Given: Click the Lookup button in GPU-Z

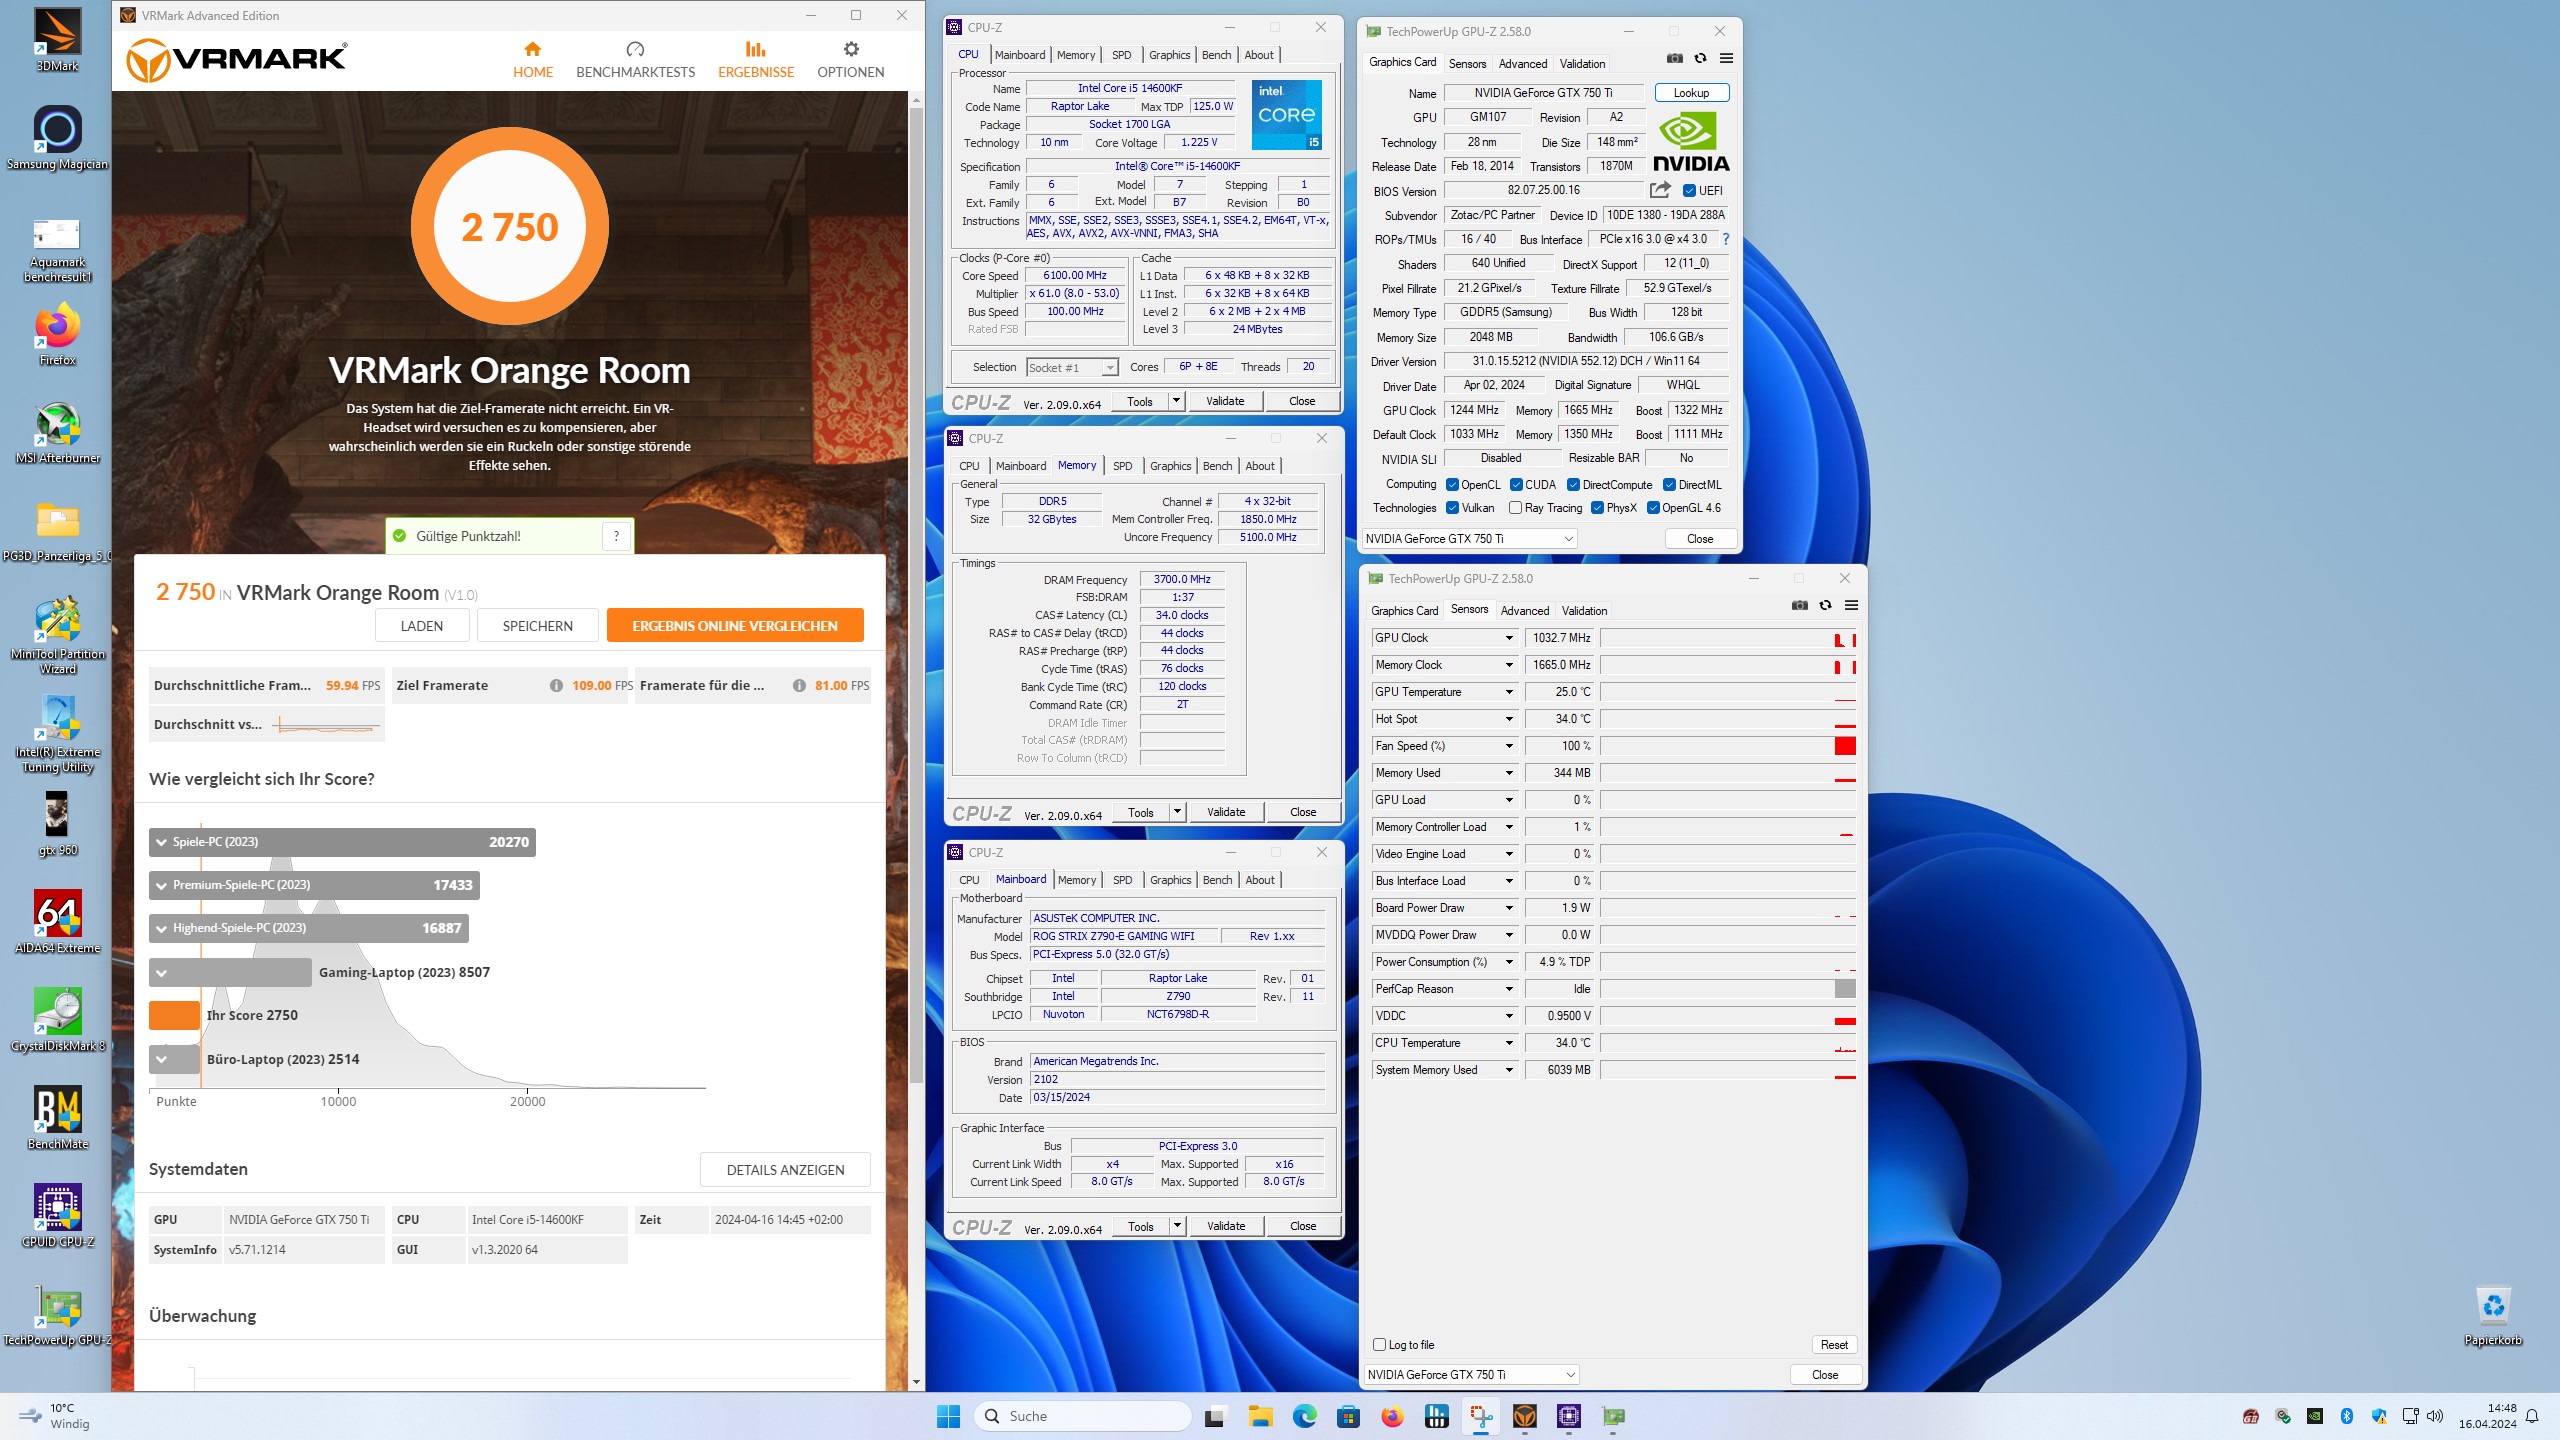Looking at the screenshot, I should [x=1691, y=93].
